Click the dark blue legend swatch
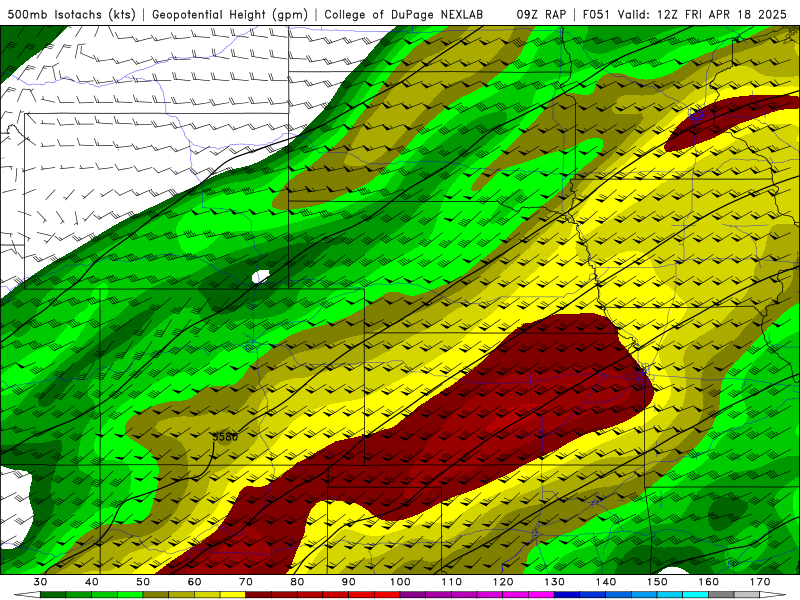 click(x=567, y=595)
